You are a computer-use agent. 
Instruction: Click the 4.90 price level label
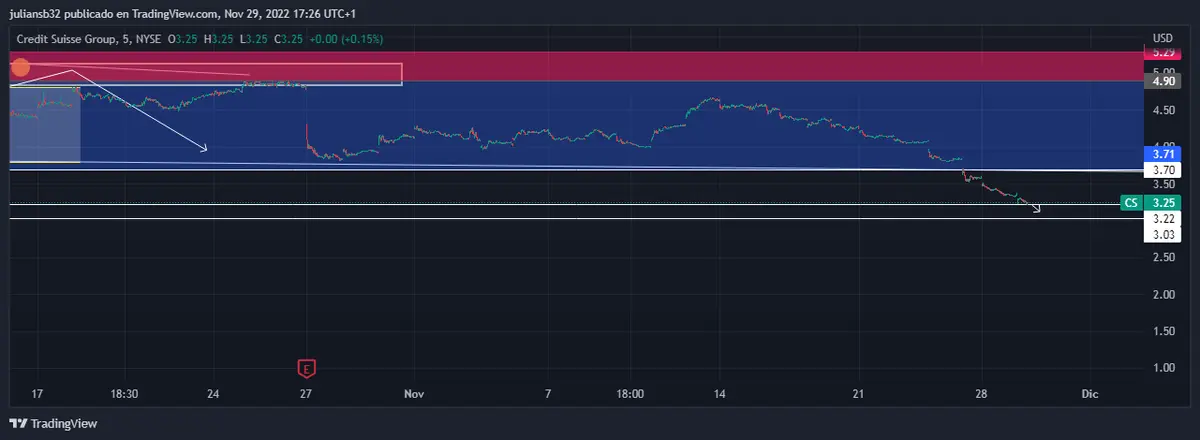coord(1163,82)
